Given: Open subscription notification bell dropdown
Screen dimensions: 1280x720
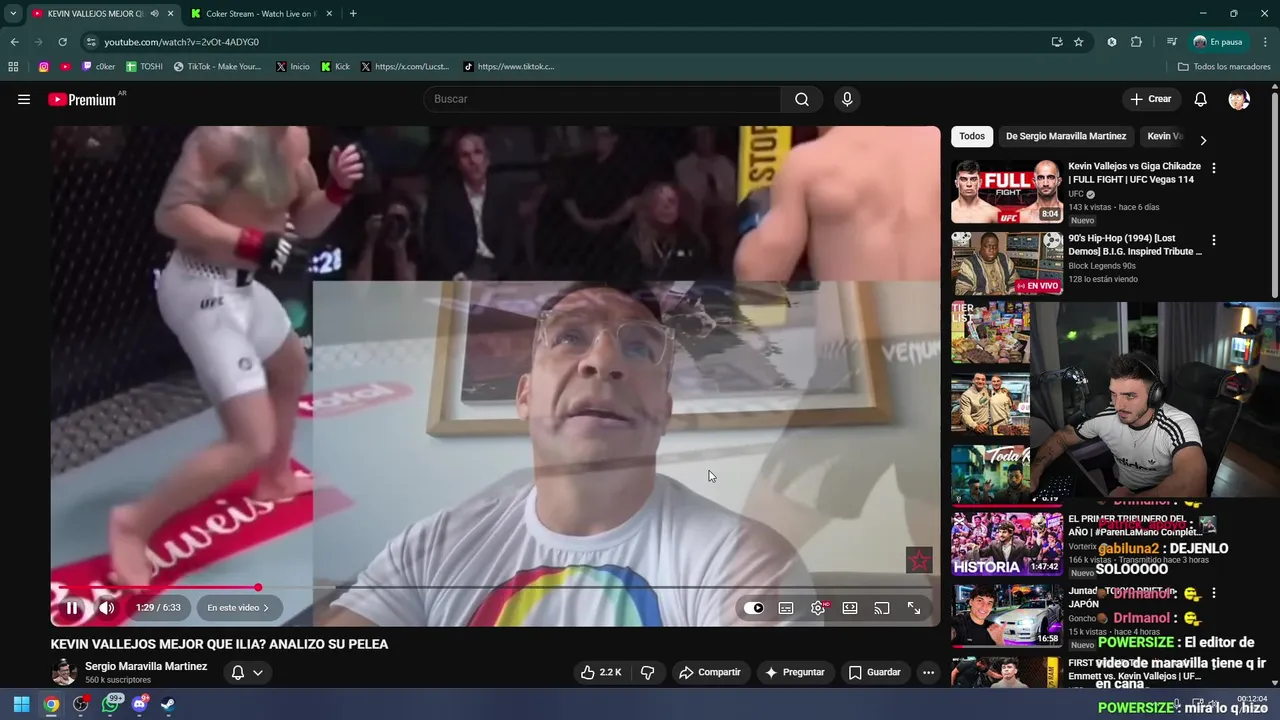Looking at the screenshot, I should (x=247, y=672).
